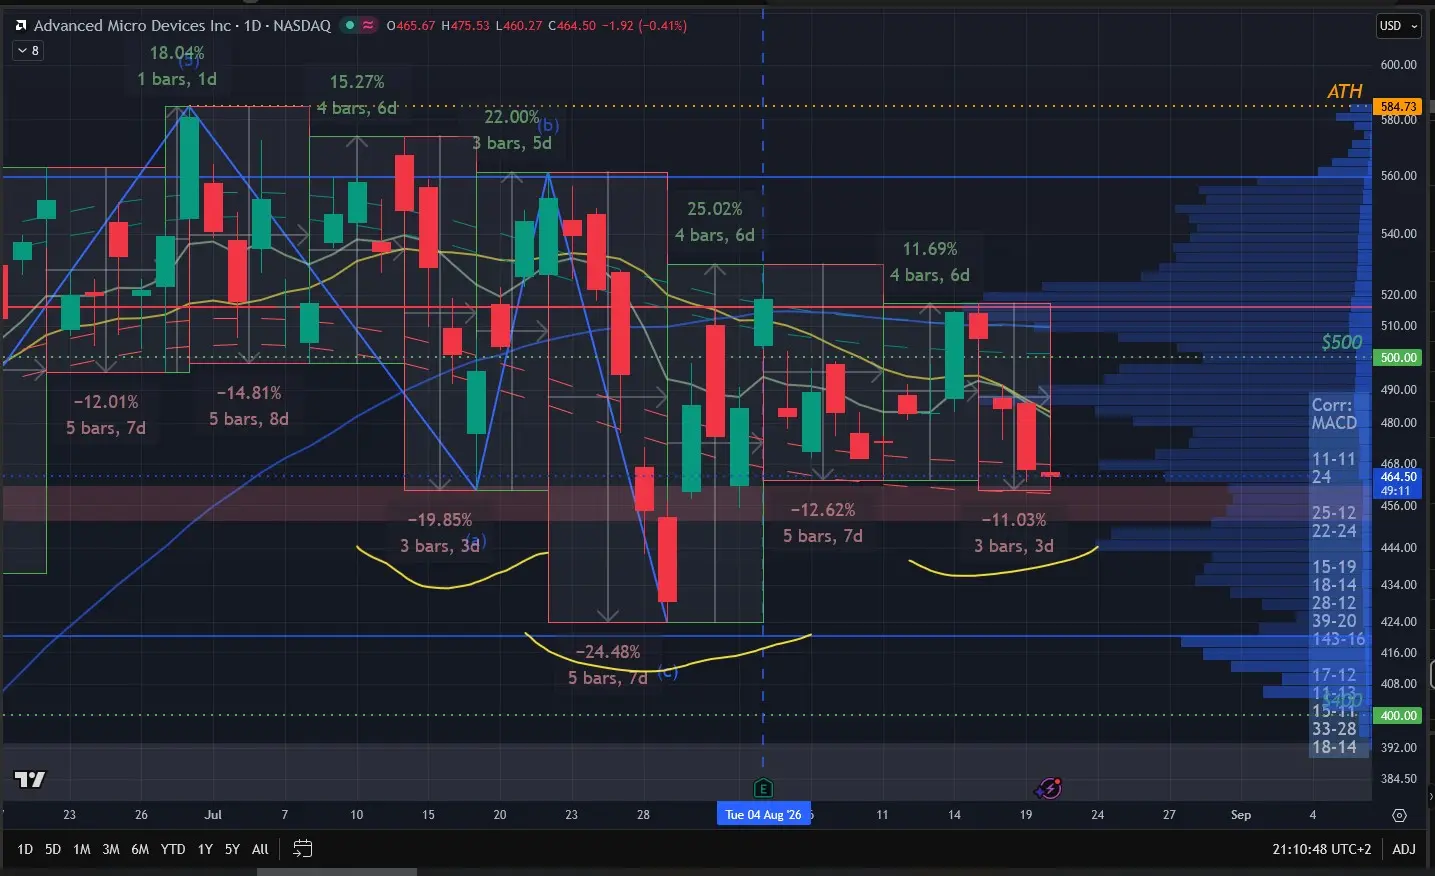Viewport: 1435px width, 876px height.
Task: Open the Go to date calendar
Action: coord(302,849)
